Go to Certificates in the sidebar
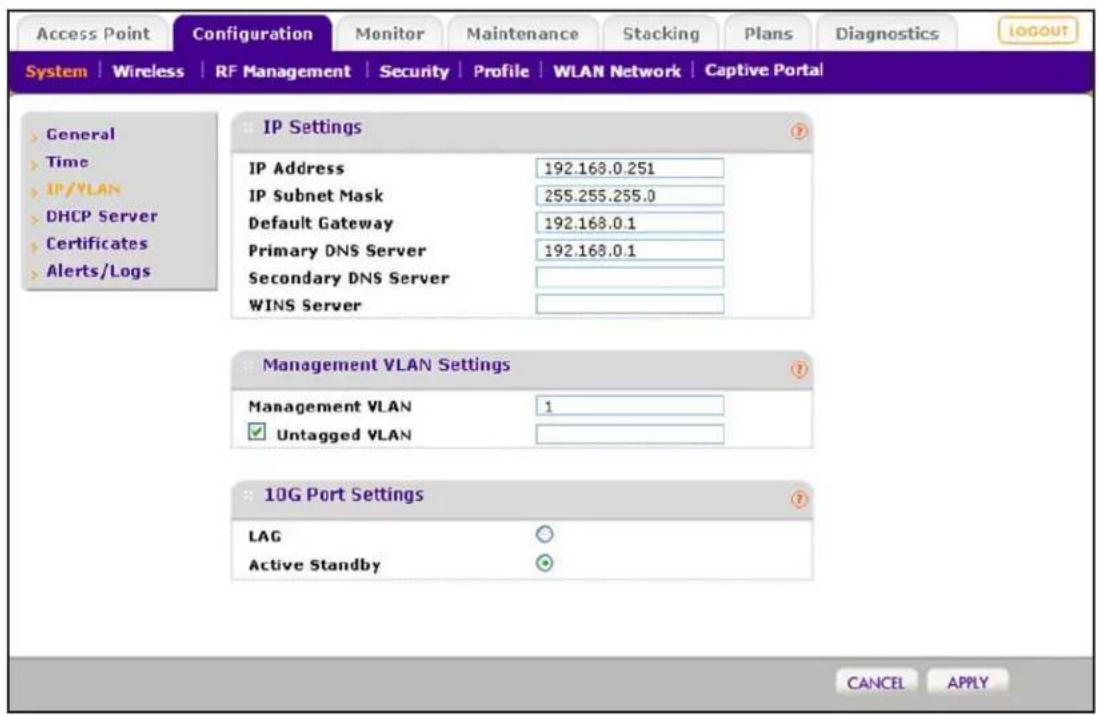1098x715 pixels. [97, 244]
